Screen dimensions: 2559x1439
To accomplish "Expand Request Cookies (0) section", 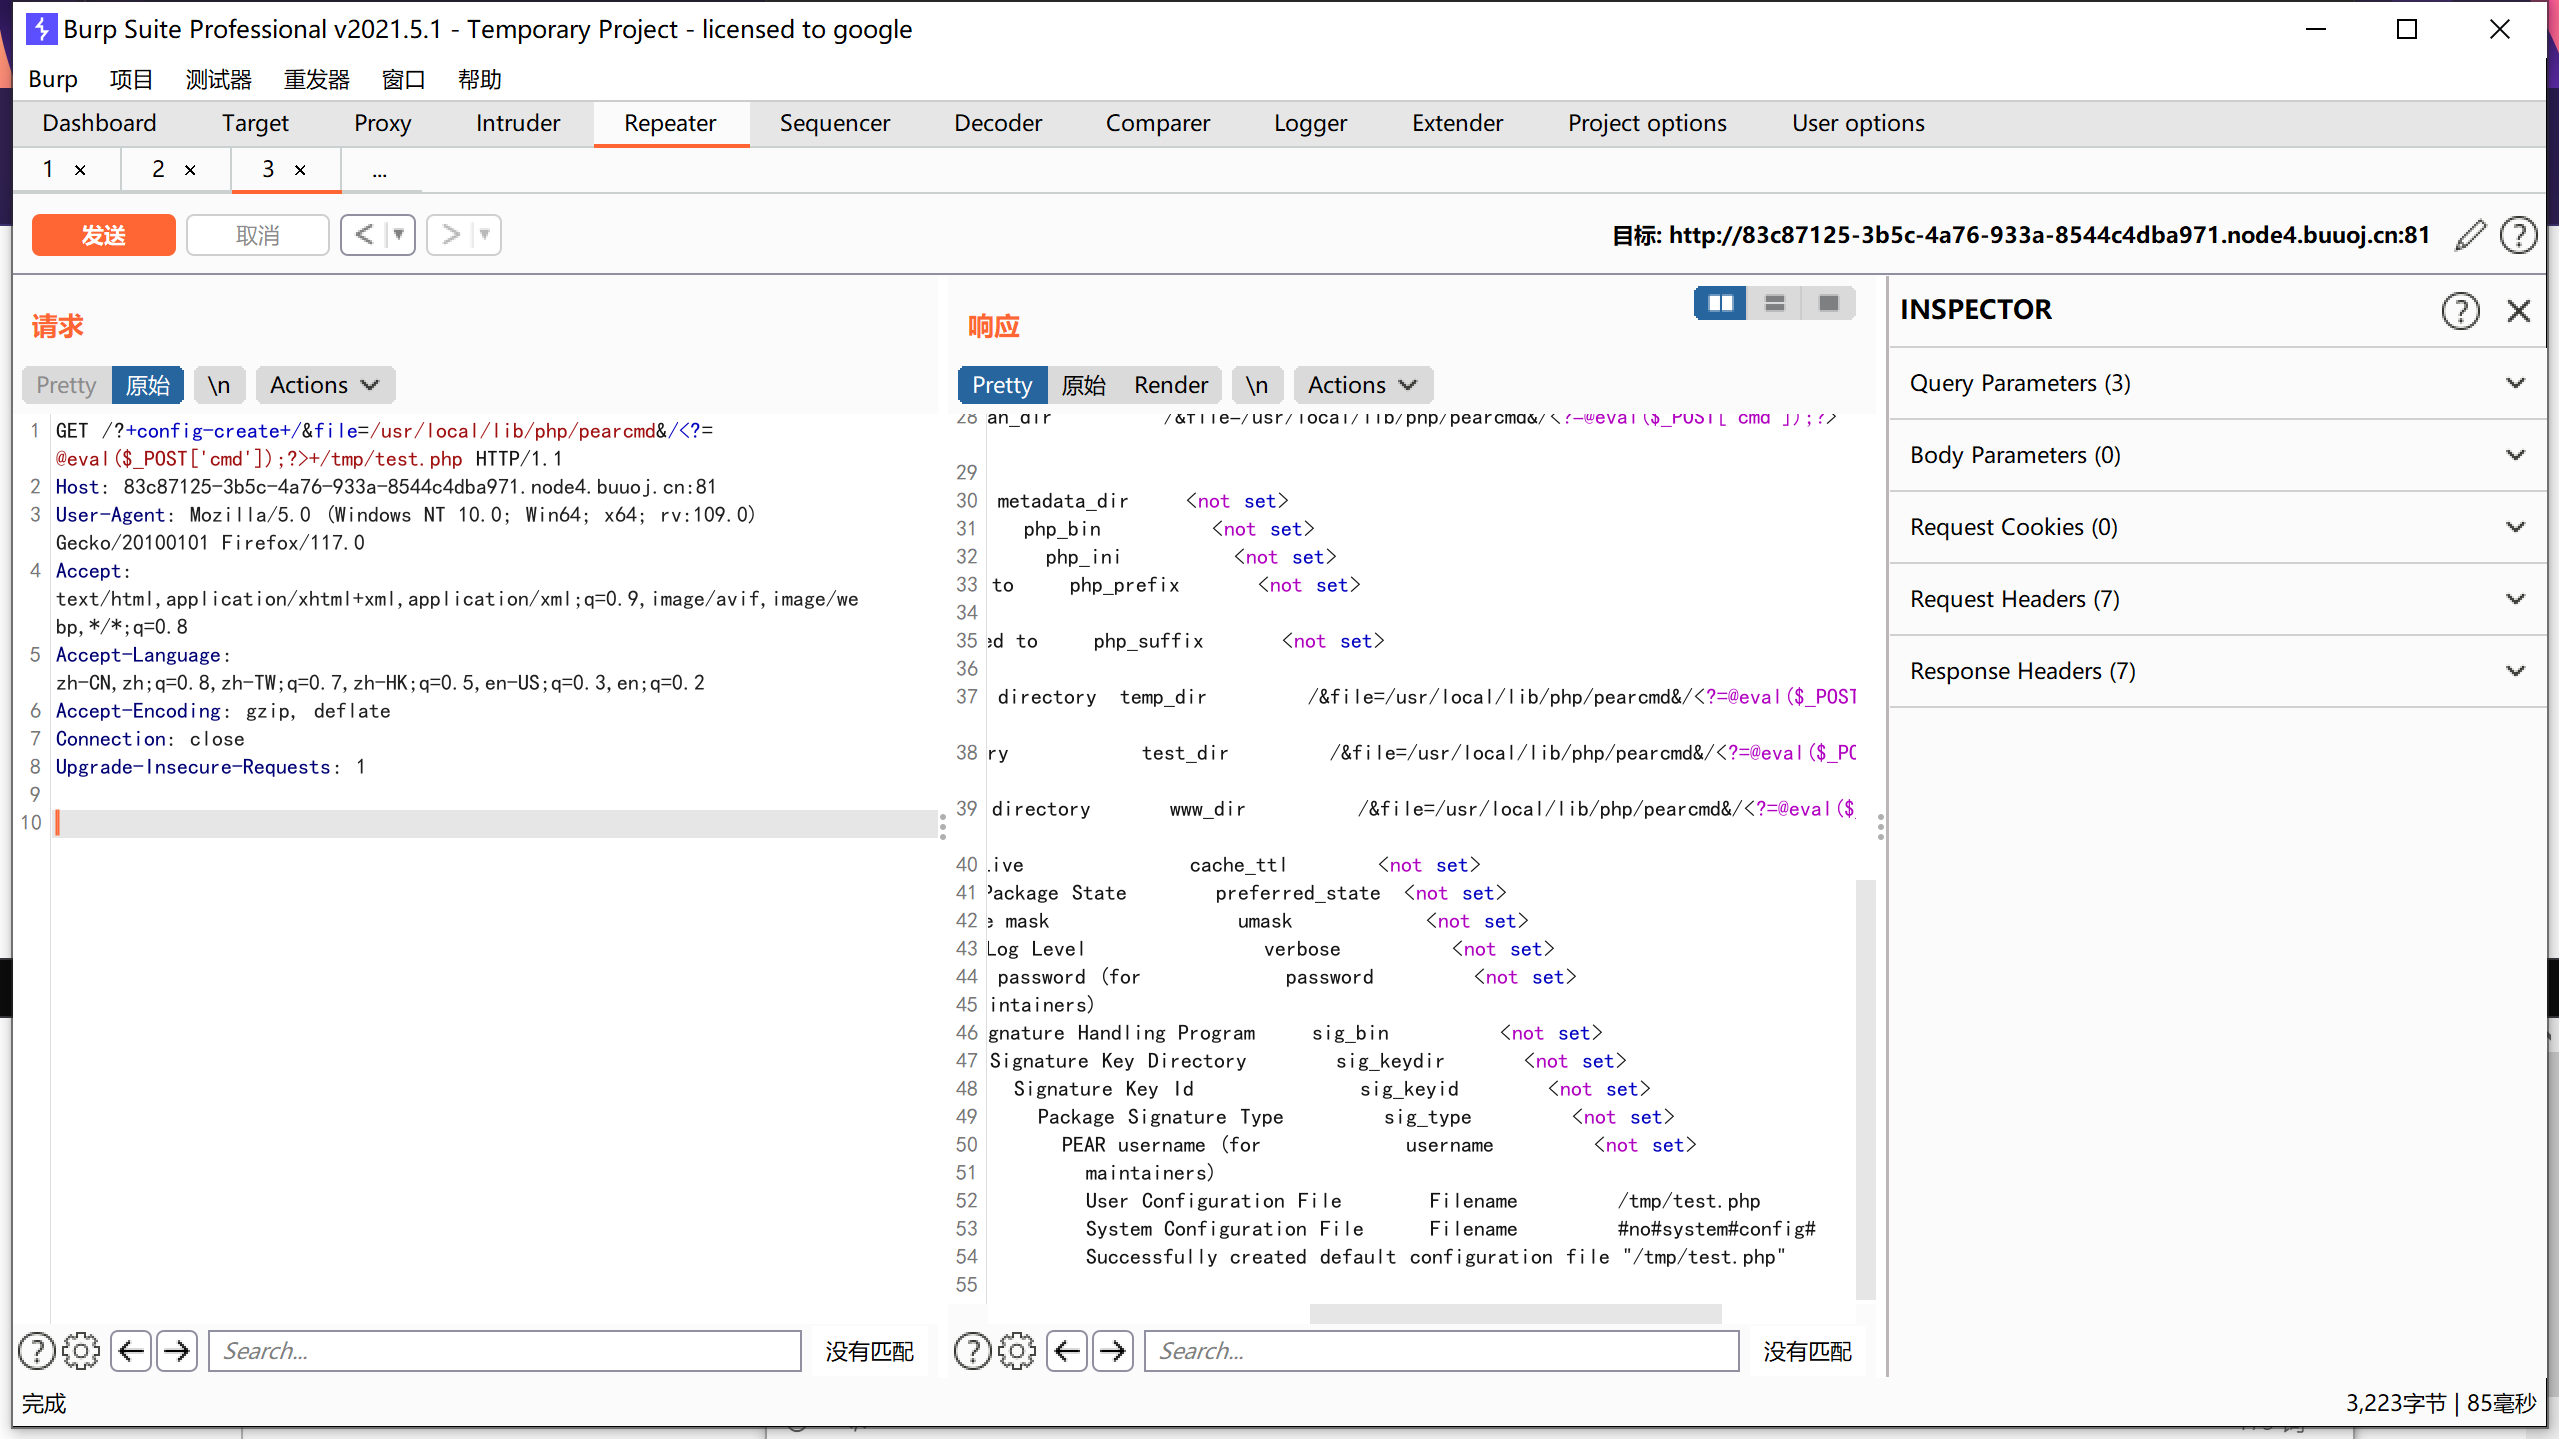I will click(2218, 527).
